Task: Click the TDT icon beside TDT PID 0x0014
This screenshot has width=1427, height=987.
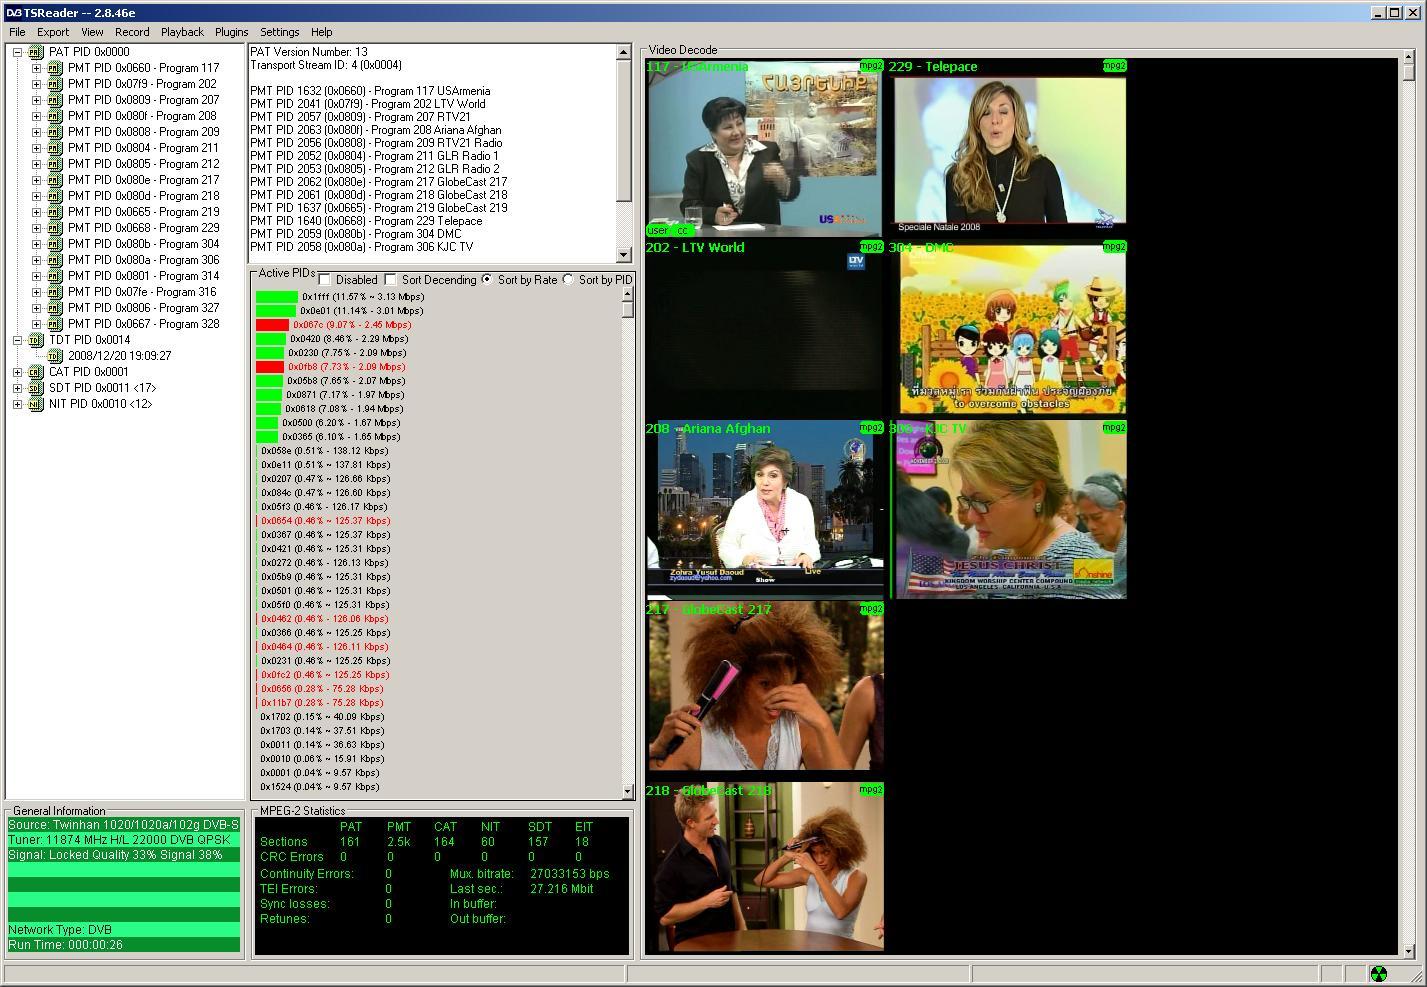Action: point(36,340)
